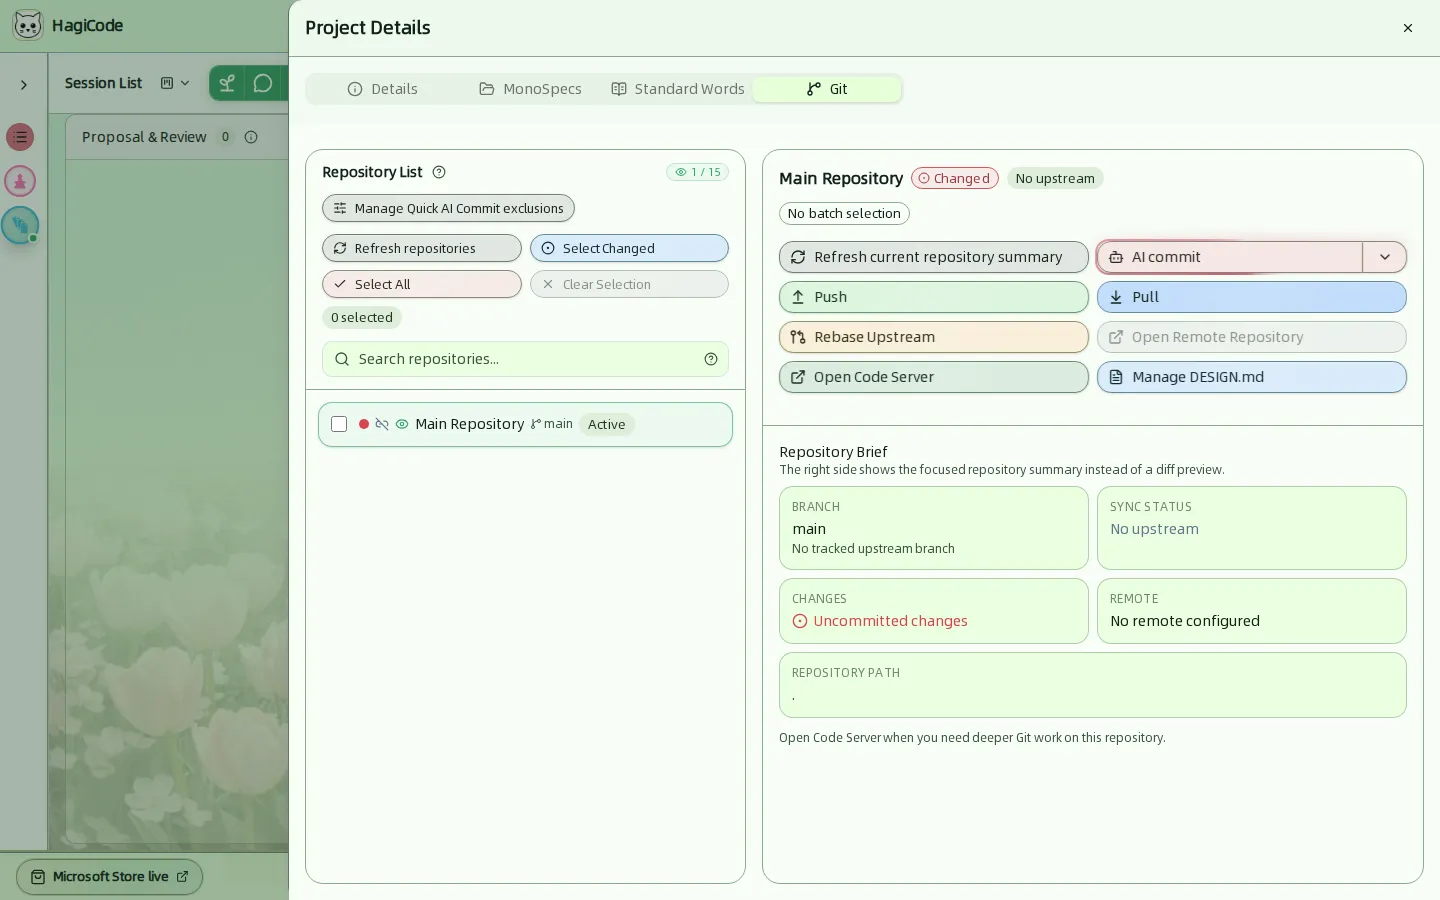Screen dimensions: 1440x900
Task: Click the BRANCH card showing main
Action: (x=934, y=528)
